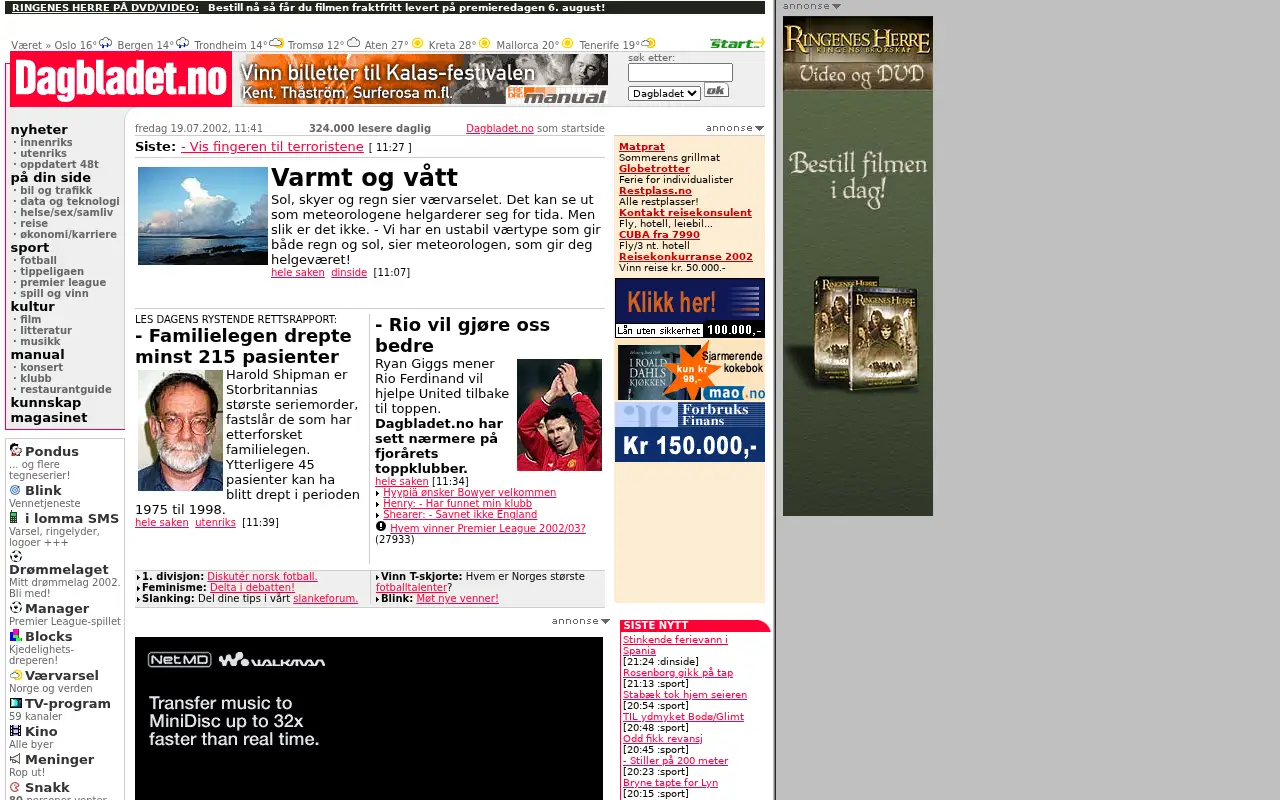The height and width of the screenshot is (800, 1280).
Task: Click the Snakk chat icon
Action: 15,787
